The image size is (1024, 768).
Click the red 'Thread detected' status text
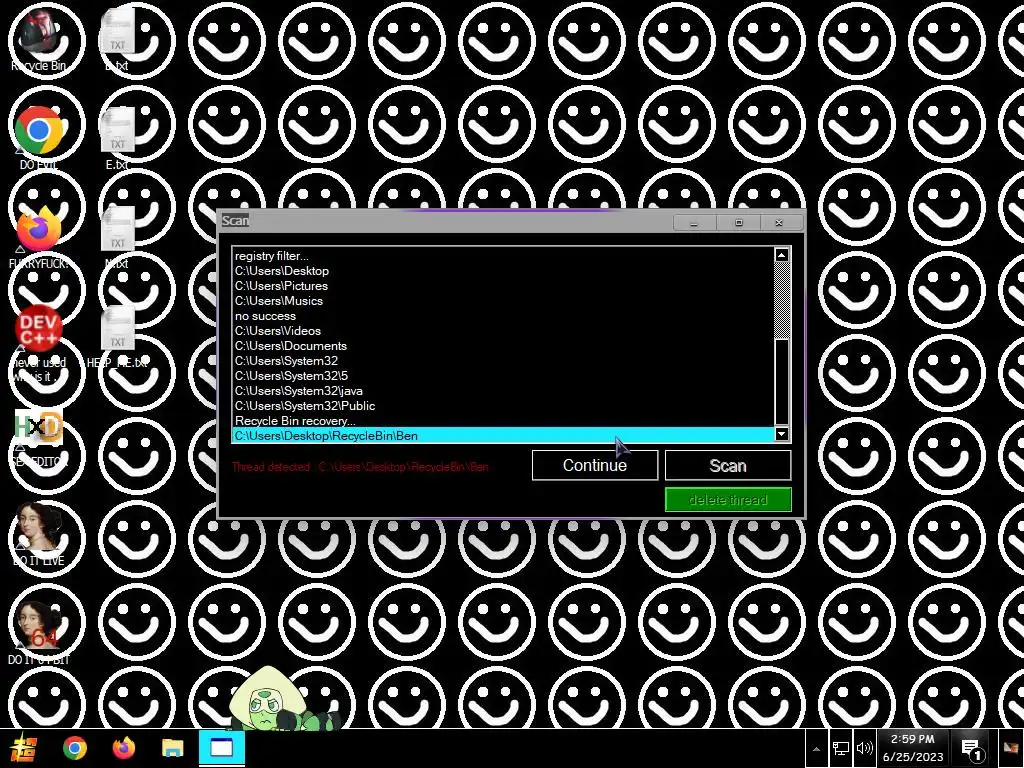[360, 466]
